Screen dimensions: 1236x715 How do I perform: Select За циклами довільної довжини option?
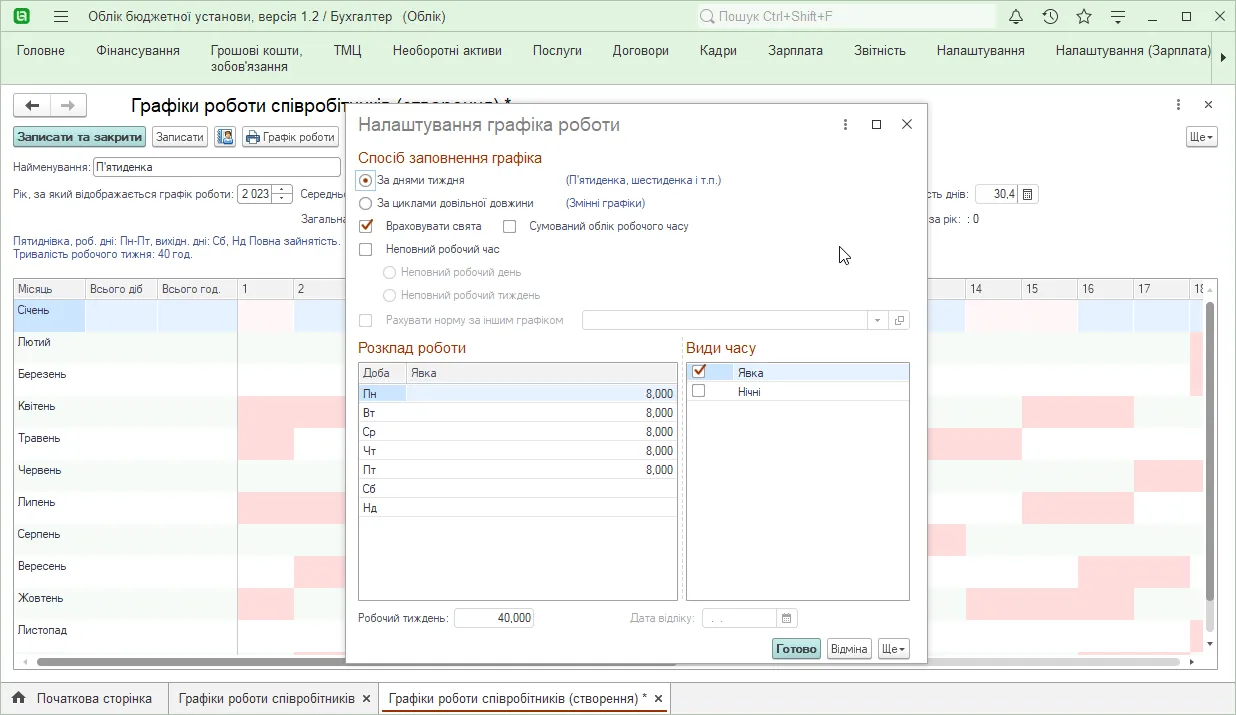point(366,203)
